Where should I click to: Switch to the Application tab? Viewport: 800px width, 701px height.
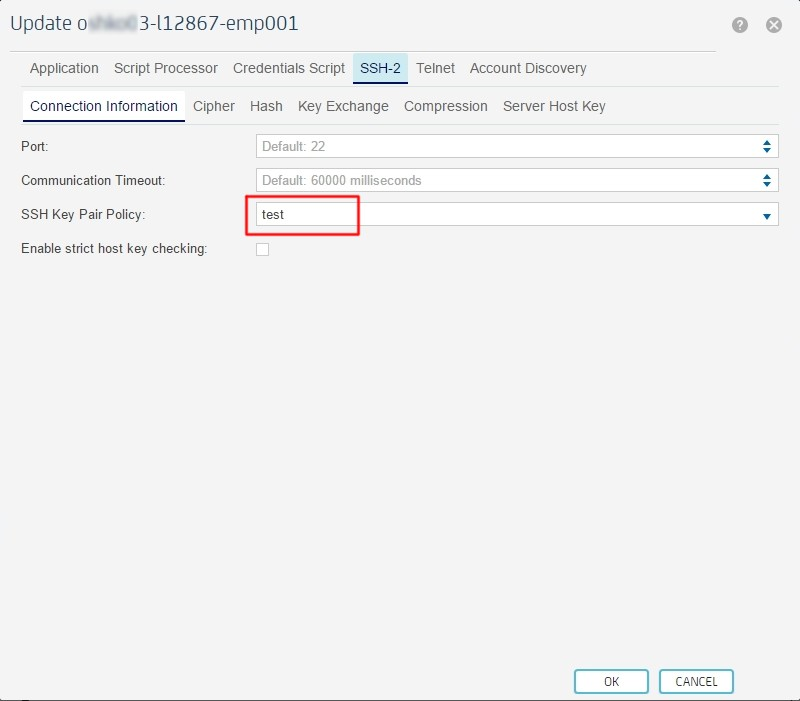pyautogui.click(x=64, y=68)
